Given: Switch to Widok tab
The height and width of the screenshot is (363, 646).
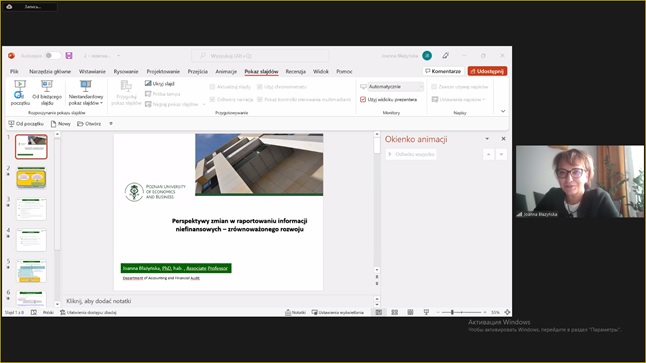Looking at the screenshot, I should pyautogui.click(x=321, y=71).
